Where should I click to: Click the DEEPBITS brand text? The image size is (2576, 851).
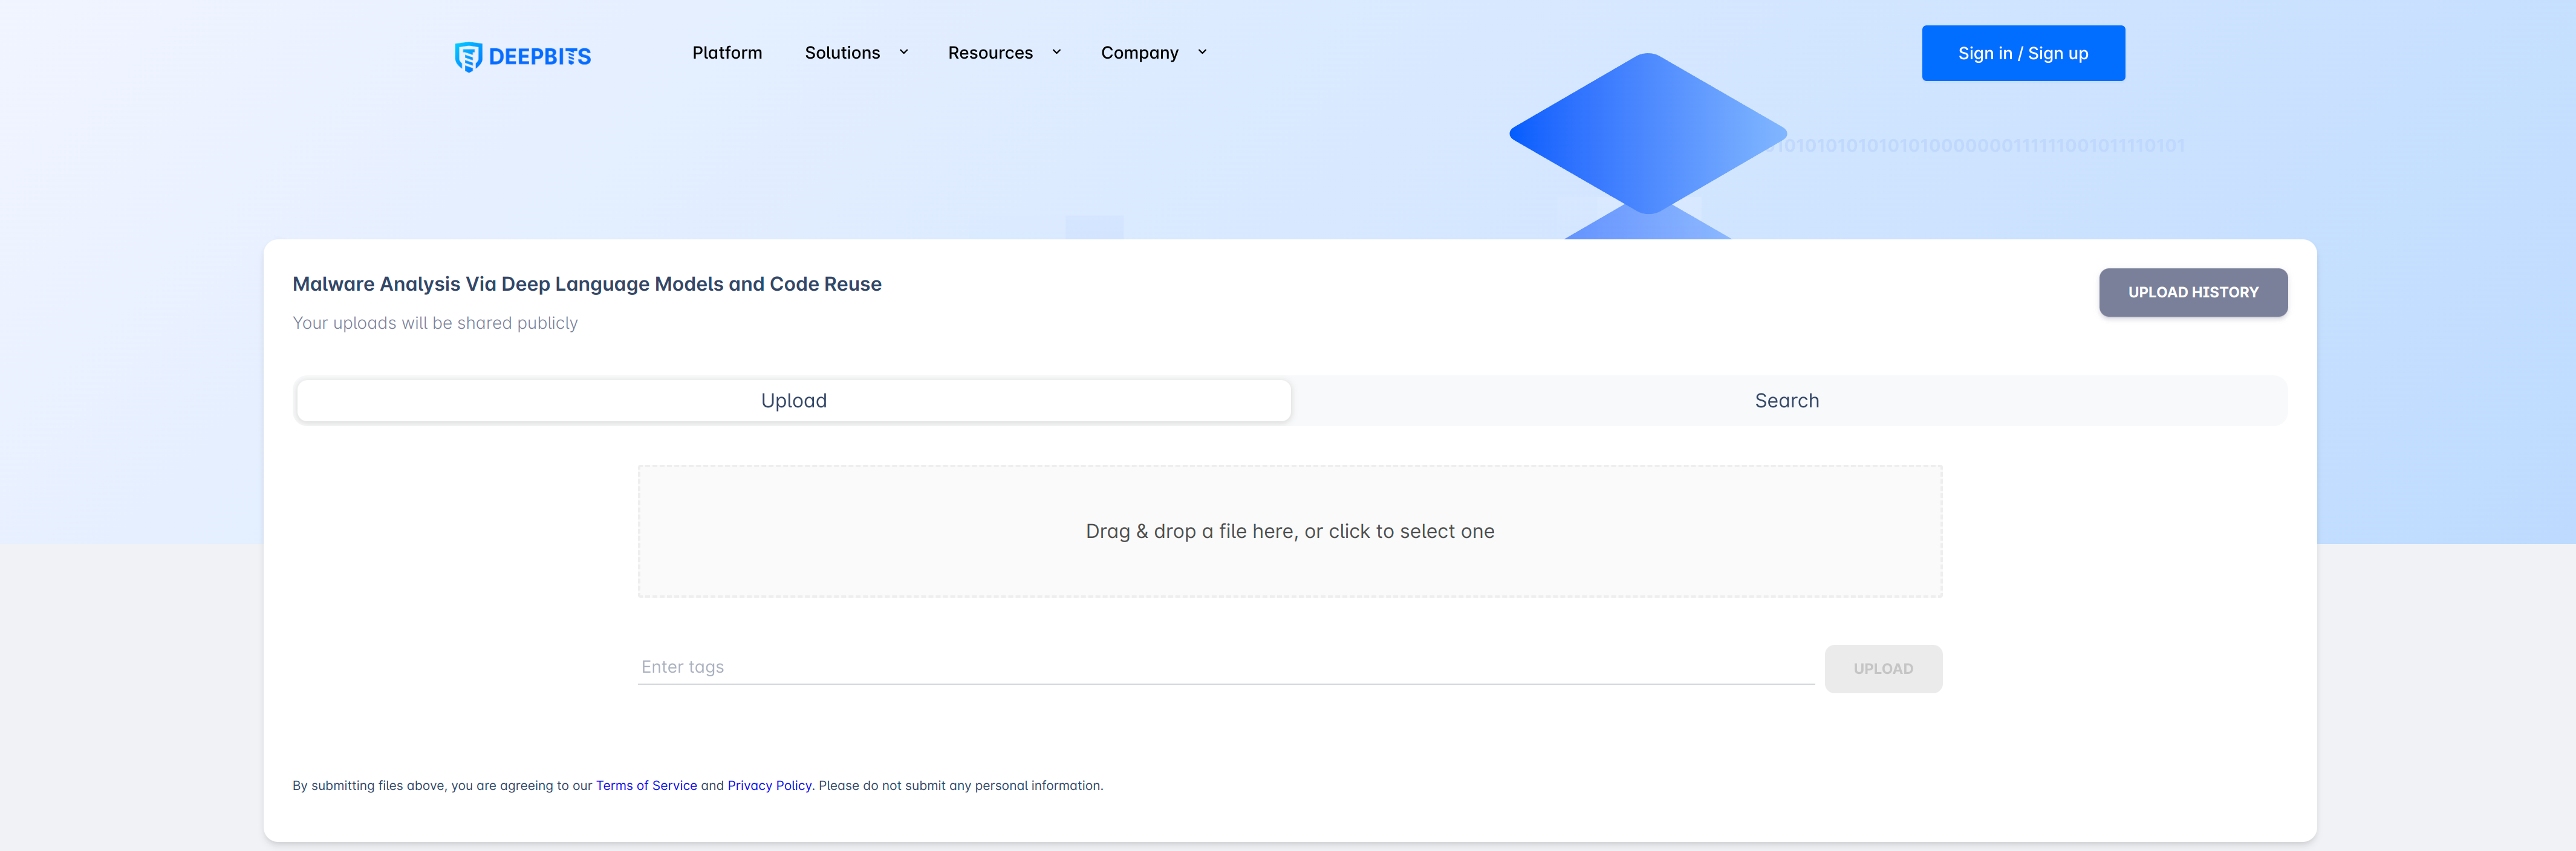[539, 57]
